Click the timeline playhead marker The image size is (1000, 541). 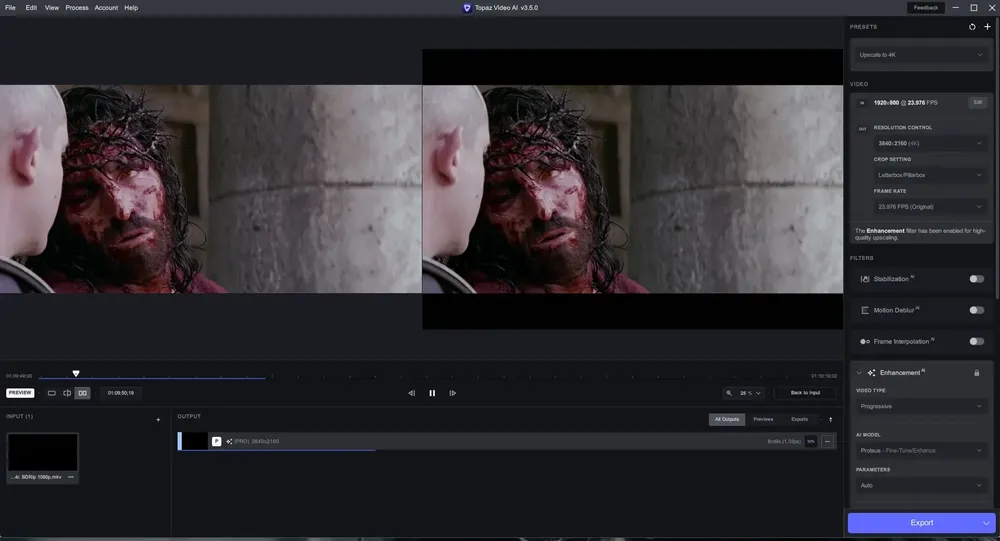(x=76, y=373)
